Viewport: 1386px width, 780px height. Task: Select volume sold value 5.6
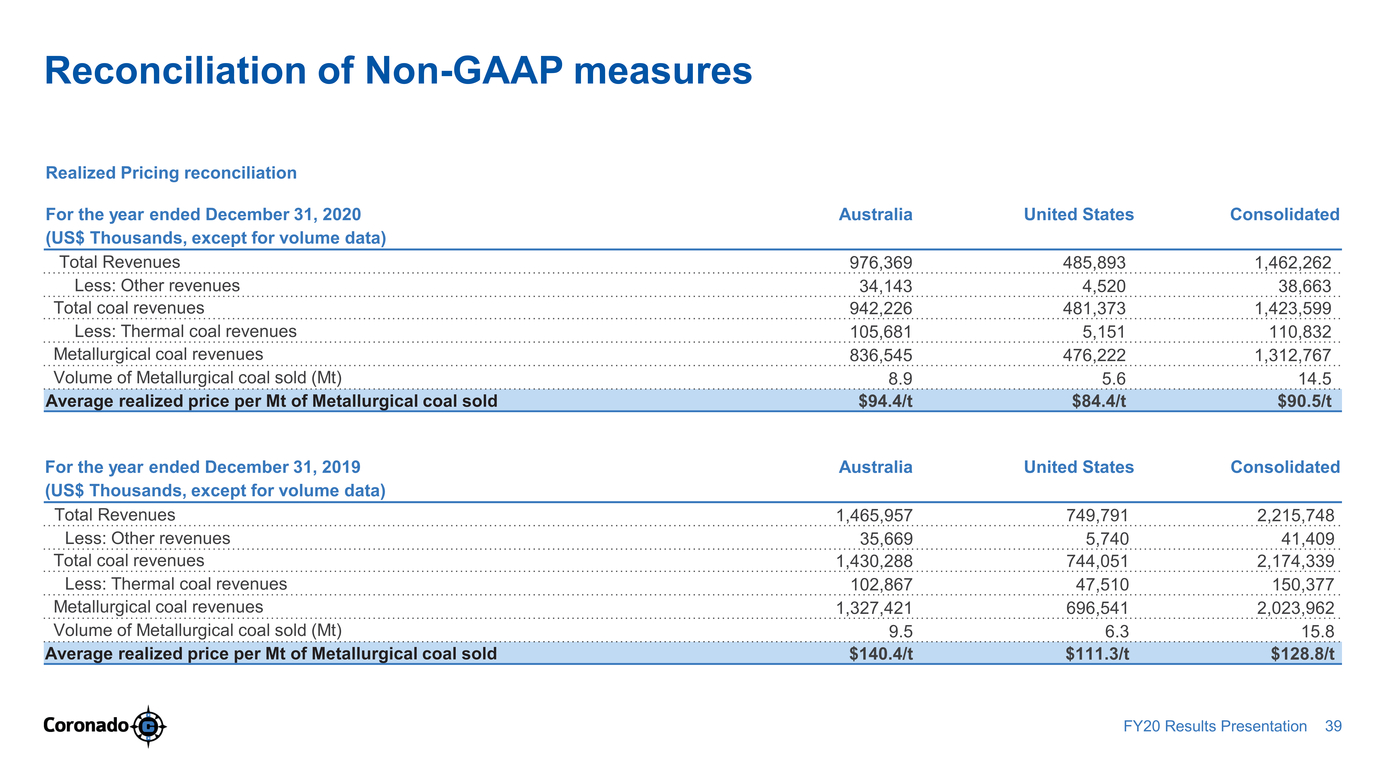tap(1114, 380)
